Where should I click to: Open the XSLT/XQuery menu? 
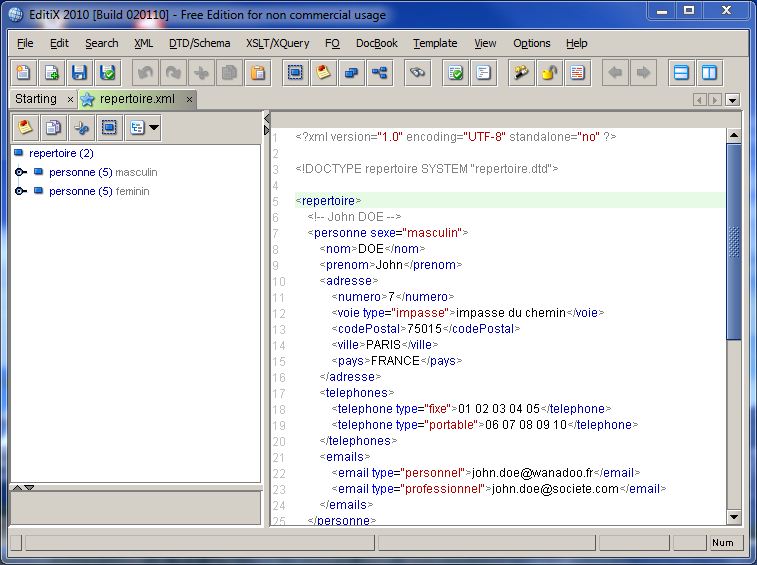pos(277,43)
